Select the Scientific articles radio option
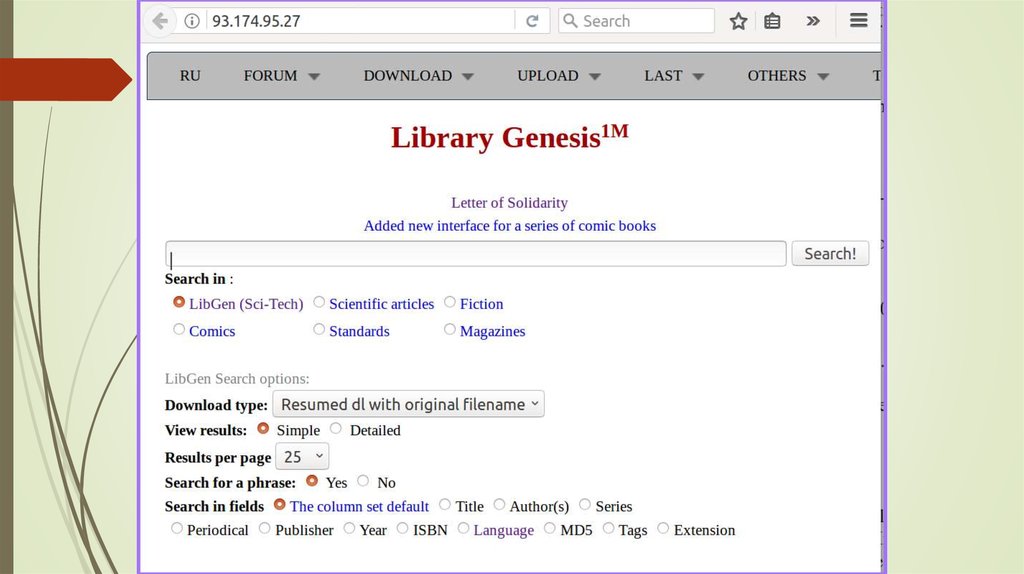The image size is (1024, 574). (319, 302)
